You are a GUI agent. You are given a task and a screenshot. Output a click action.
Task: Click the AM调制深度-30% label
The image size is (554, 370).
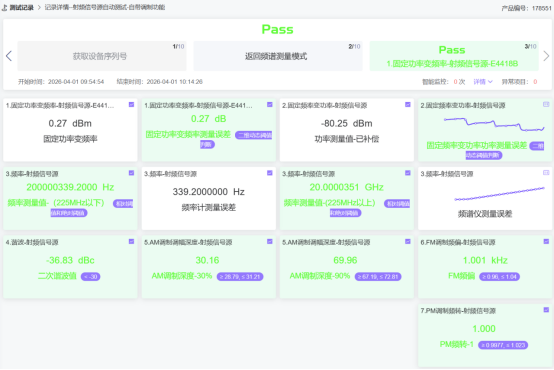[x=182, y=276]
